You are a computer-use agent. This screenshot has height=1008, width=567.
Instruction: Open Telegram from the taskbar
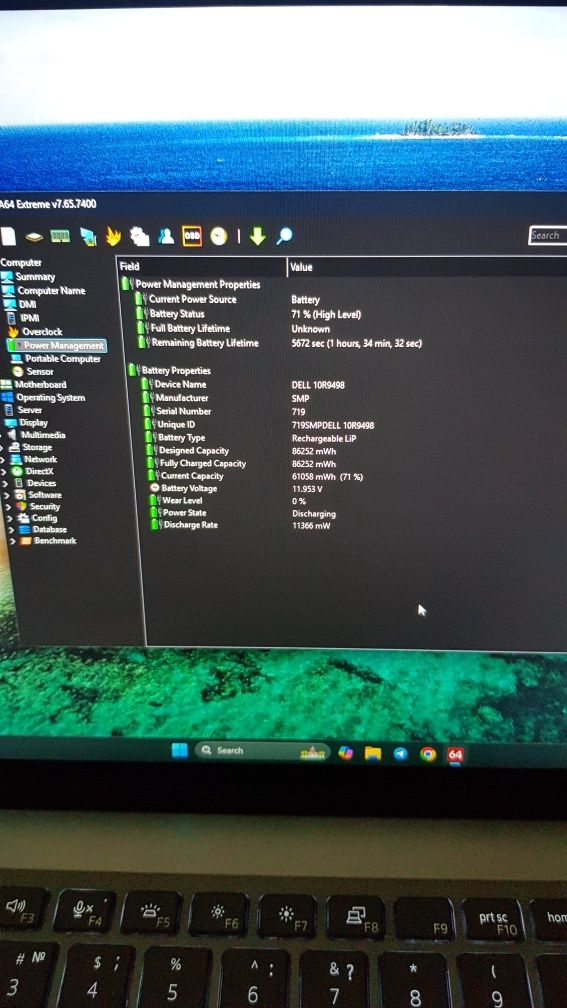[x=400, y=753]
